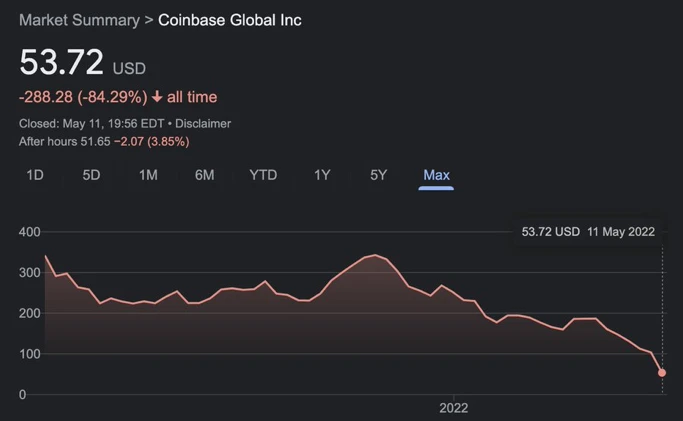The height and width of the screenshot is (421, 683).
Task: Choose the 1M range tab
Action: click(x=148, y=175)
